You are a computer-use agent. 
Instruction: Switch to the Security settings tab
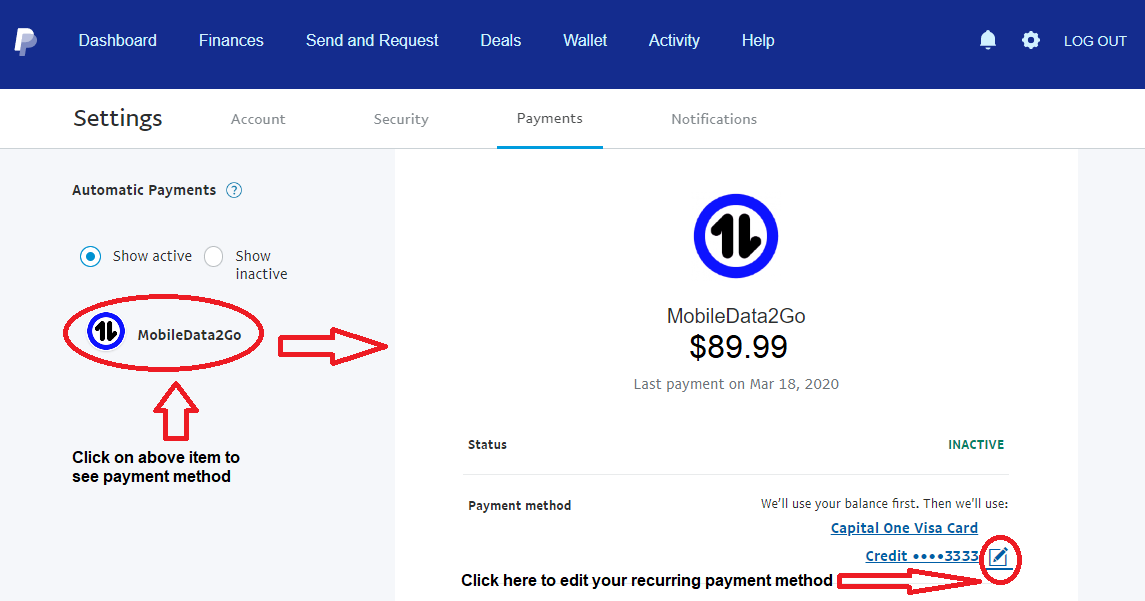(401, 119)
